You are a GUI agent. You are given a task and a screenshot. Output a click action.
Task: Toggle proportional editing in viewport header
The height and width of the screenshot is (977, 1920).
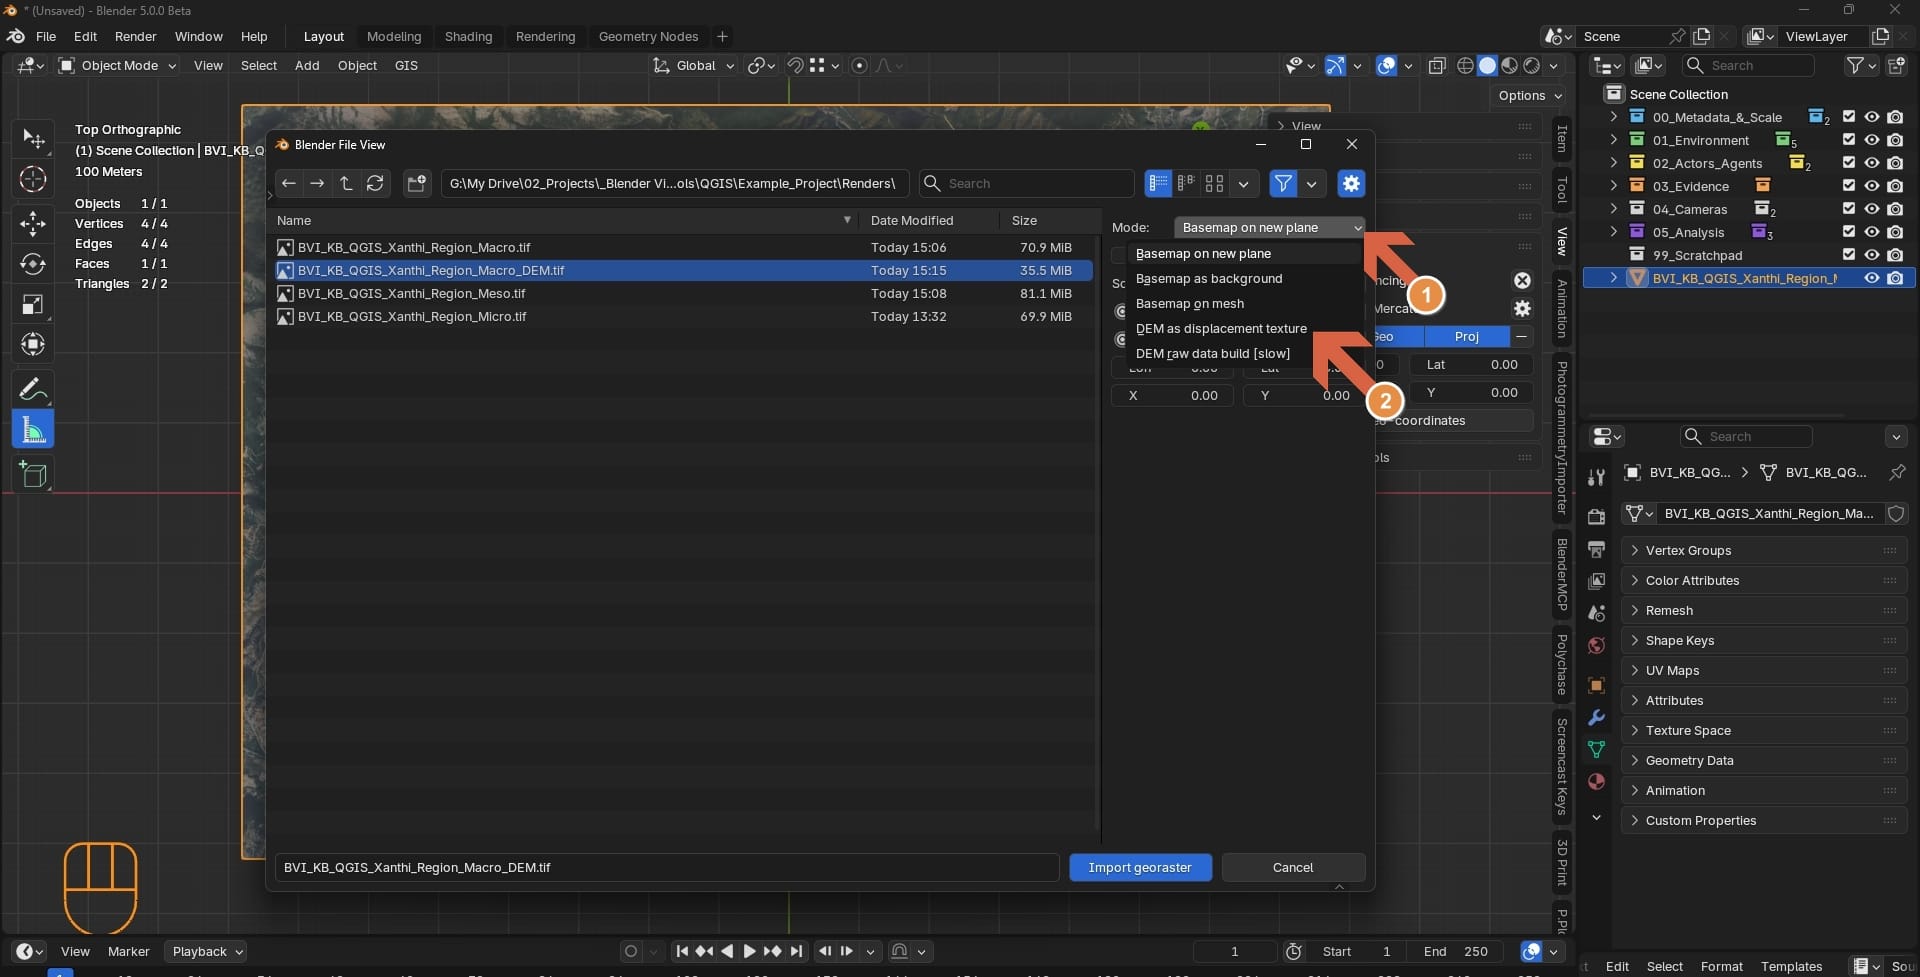pos(859,65)
